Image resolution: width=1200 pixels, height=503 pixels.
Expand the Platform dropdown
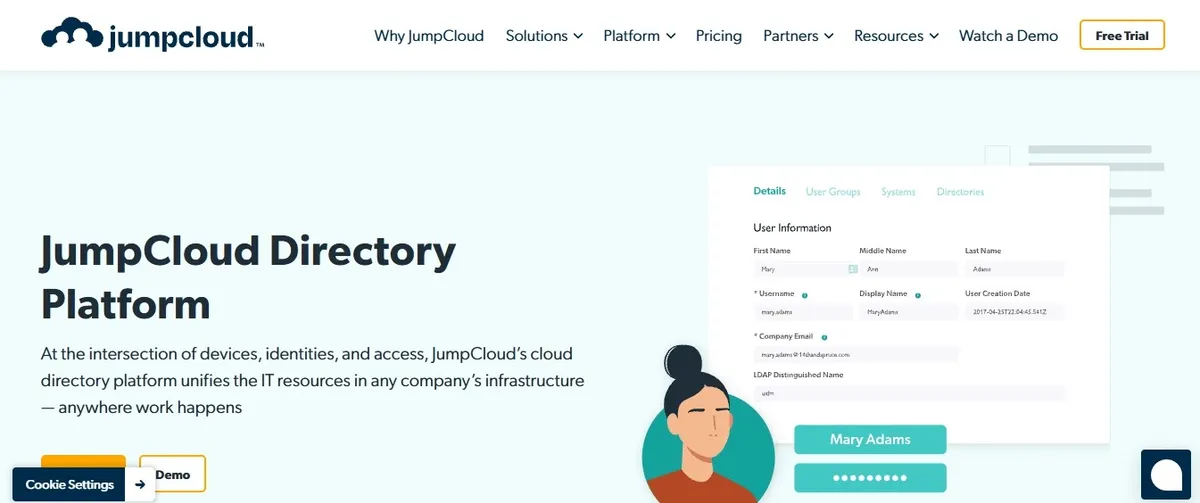pos(640,36)
